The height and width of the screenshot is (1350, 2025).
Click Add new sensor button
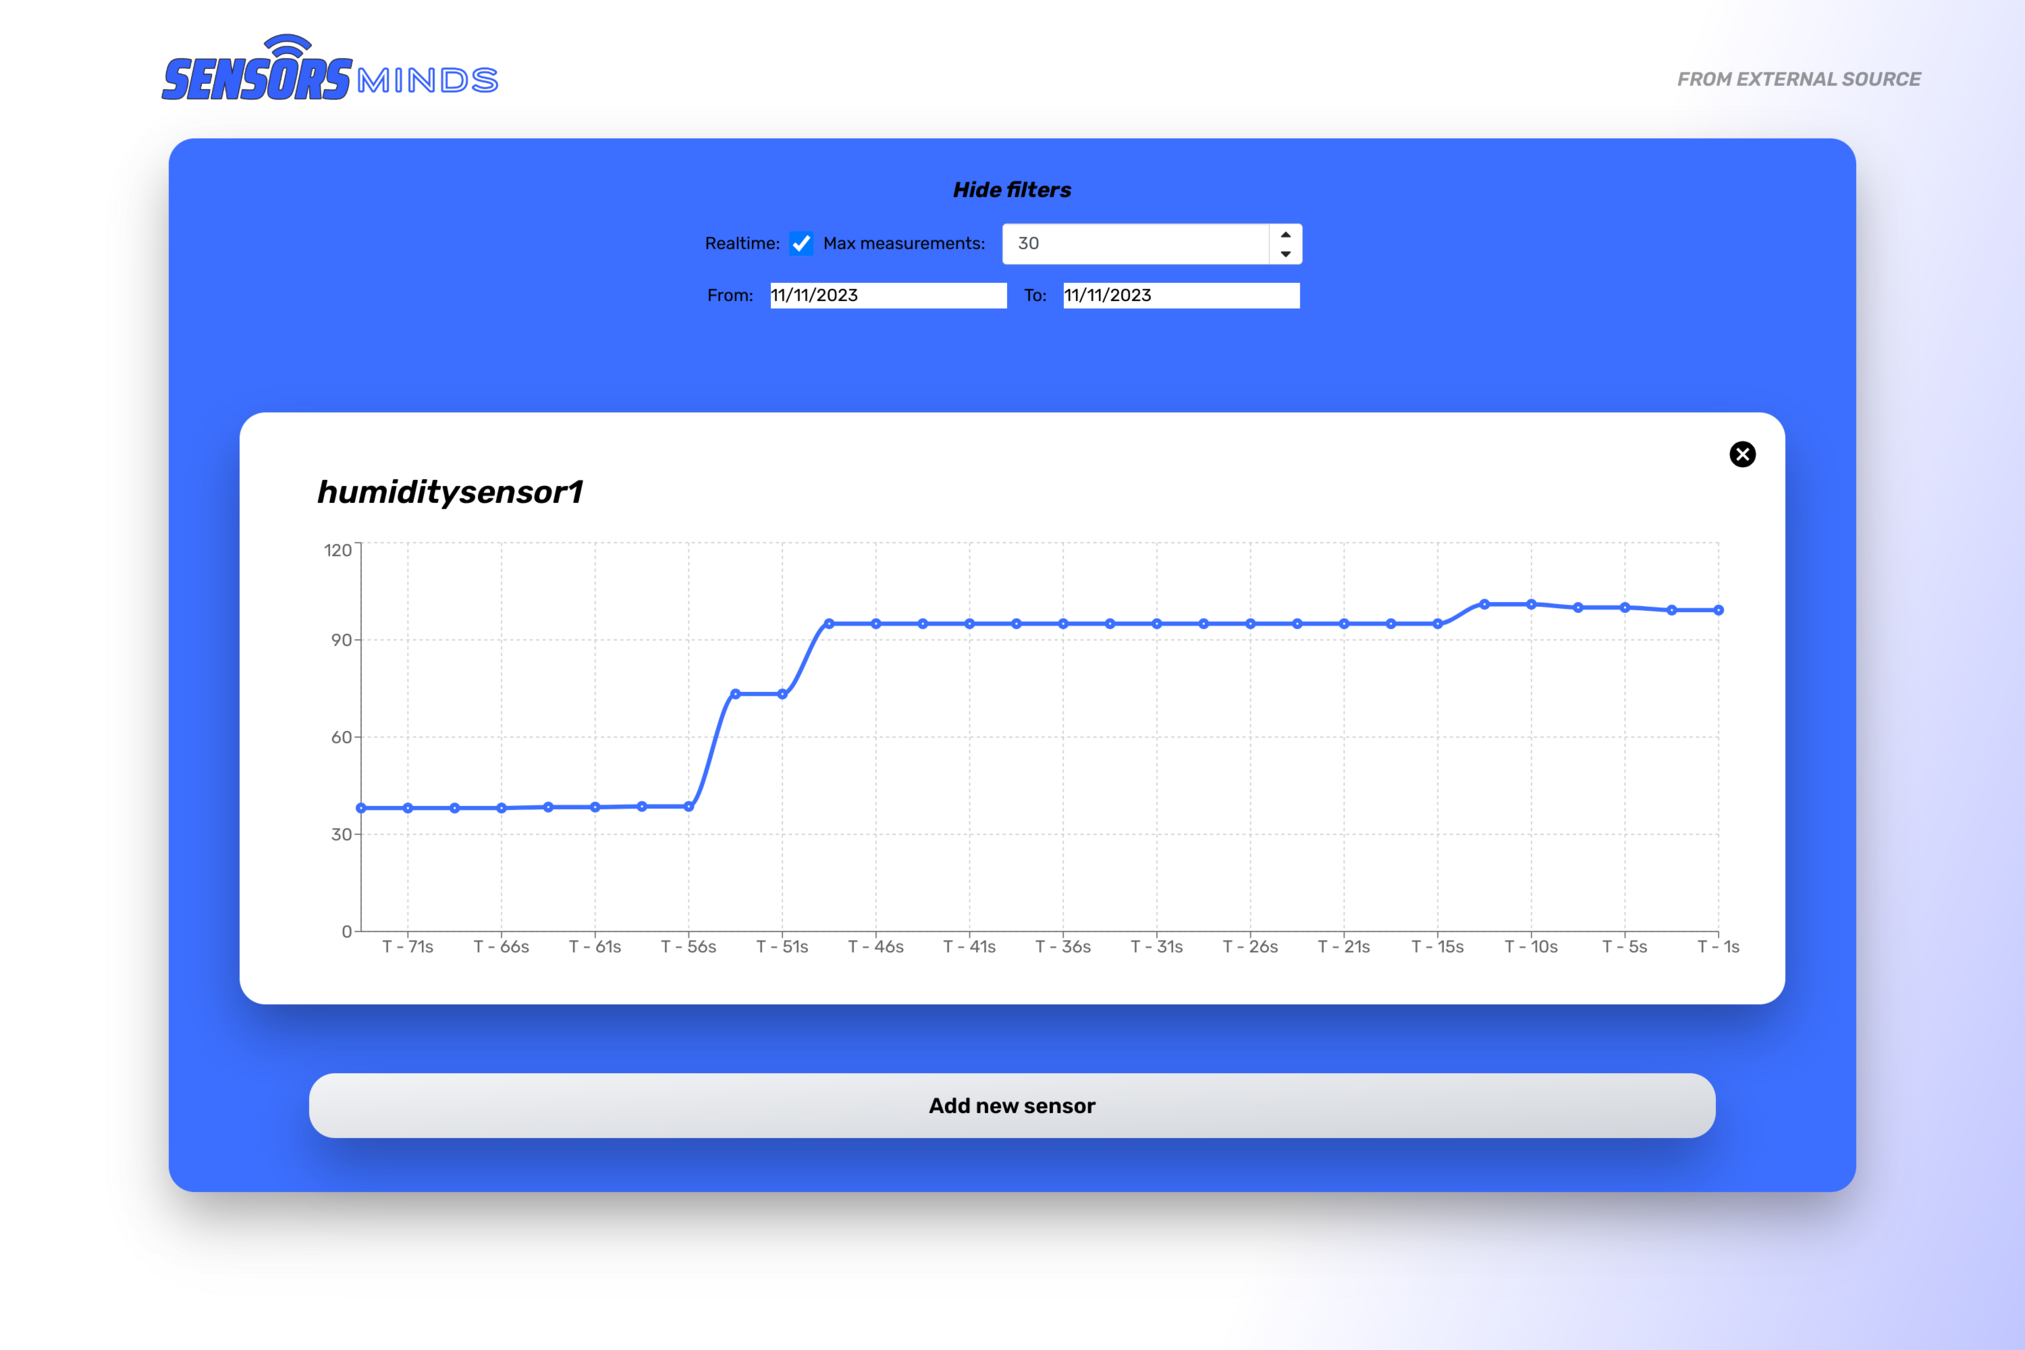click(x=1011, y=1105)
